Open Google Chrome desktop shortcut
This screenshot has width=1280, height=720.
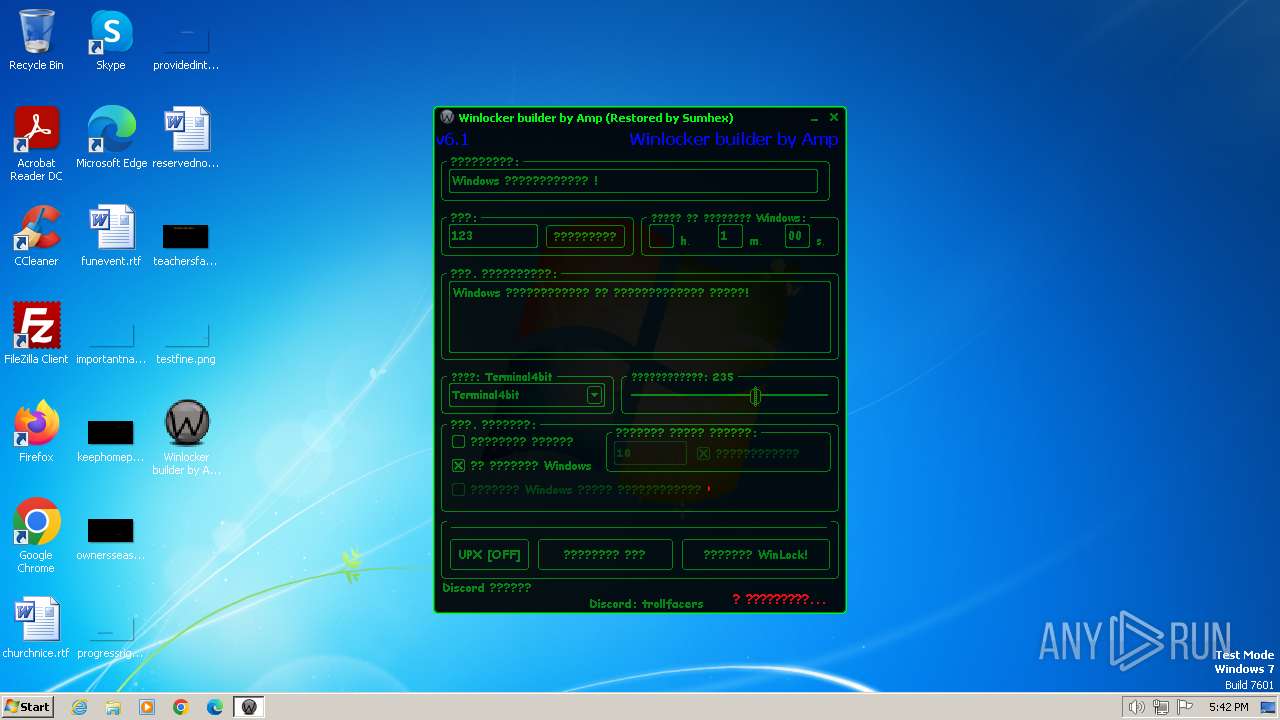[x=36, y=536]
